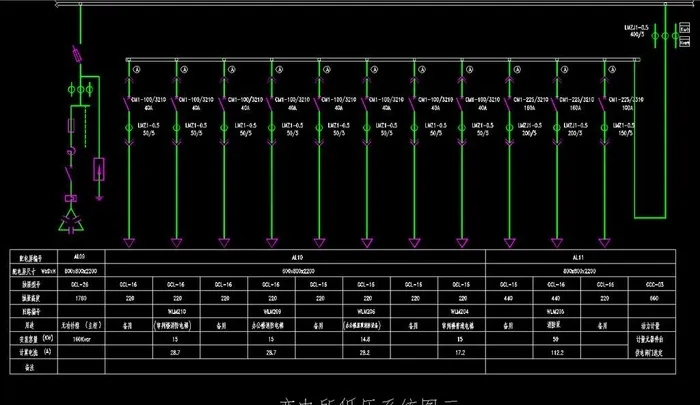Click the WLM210 circuit number cell
The image size is (700, 405).
tap(176, 312)
